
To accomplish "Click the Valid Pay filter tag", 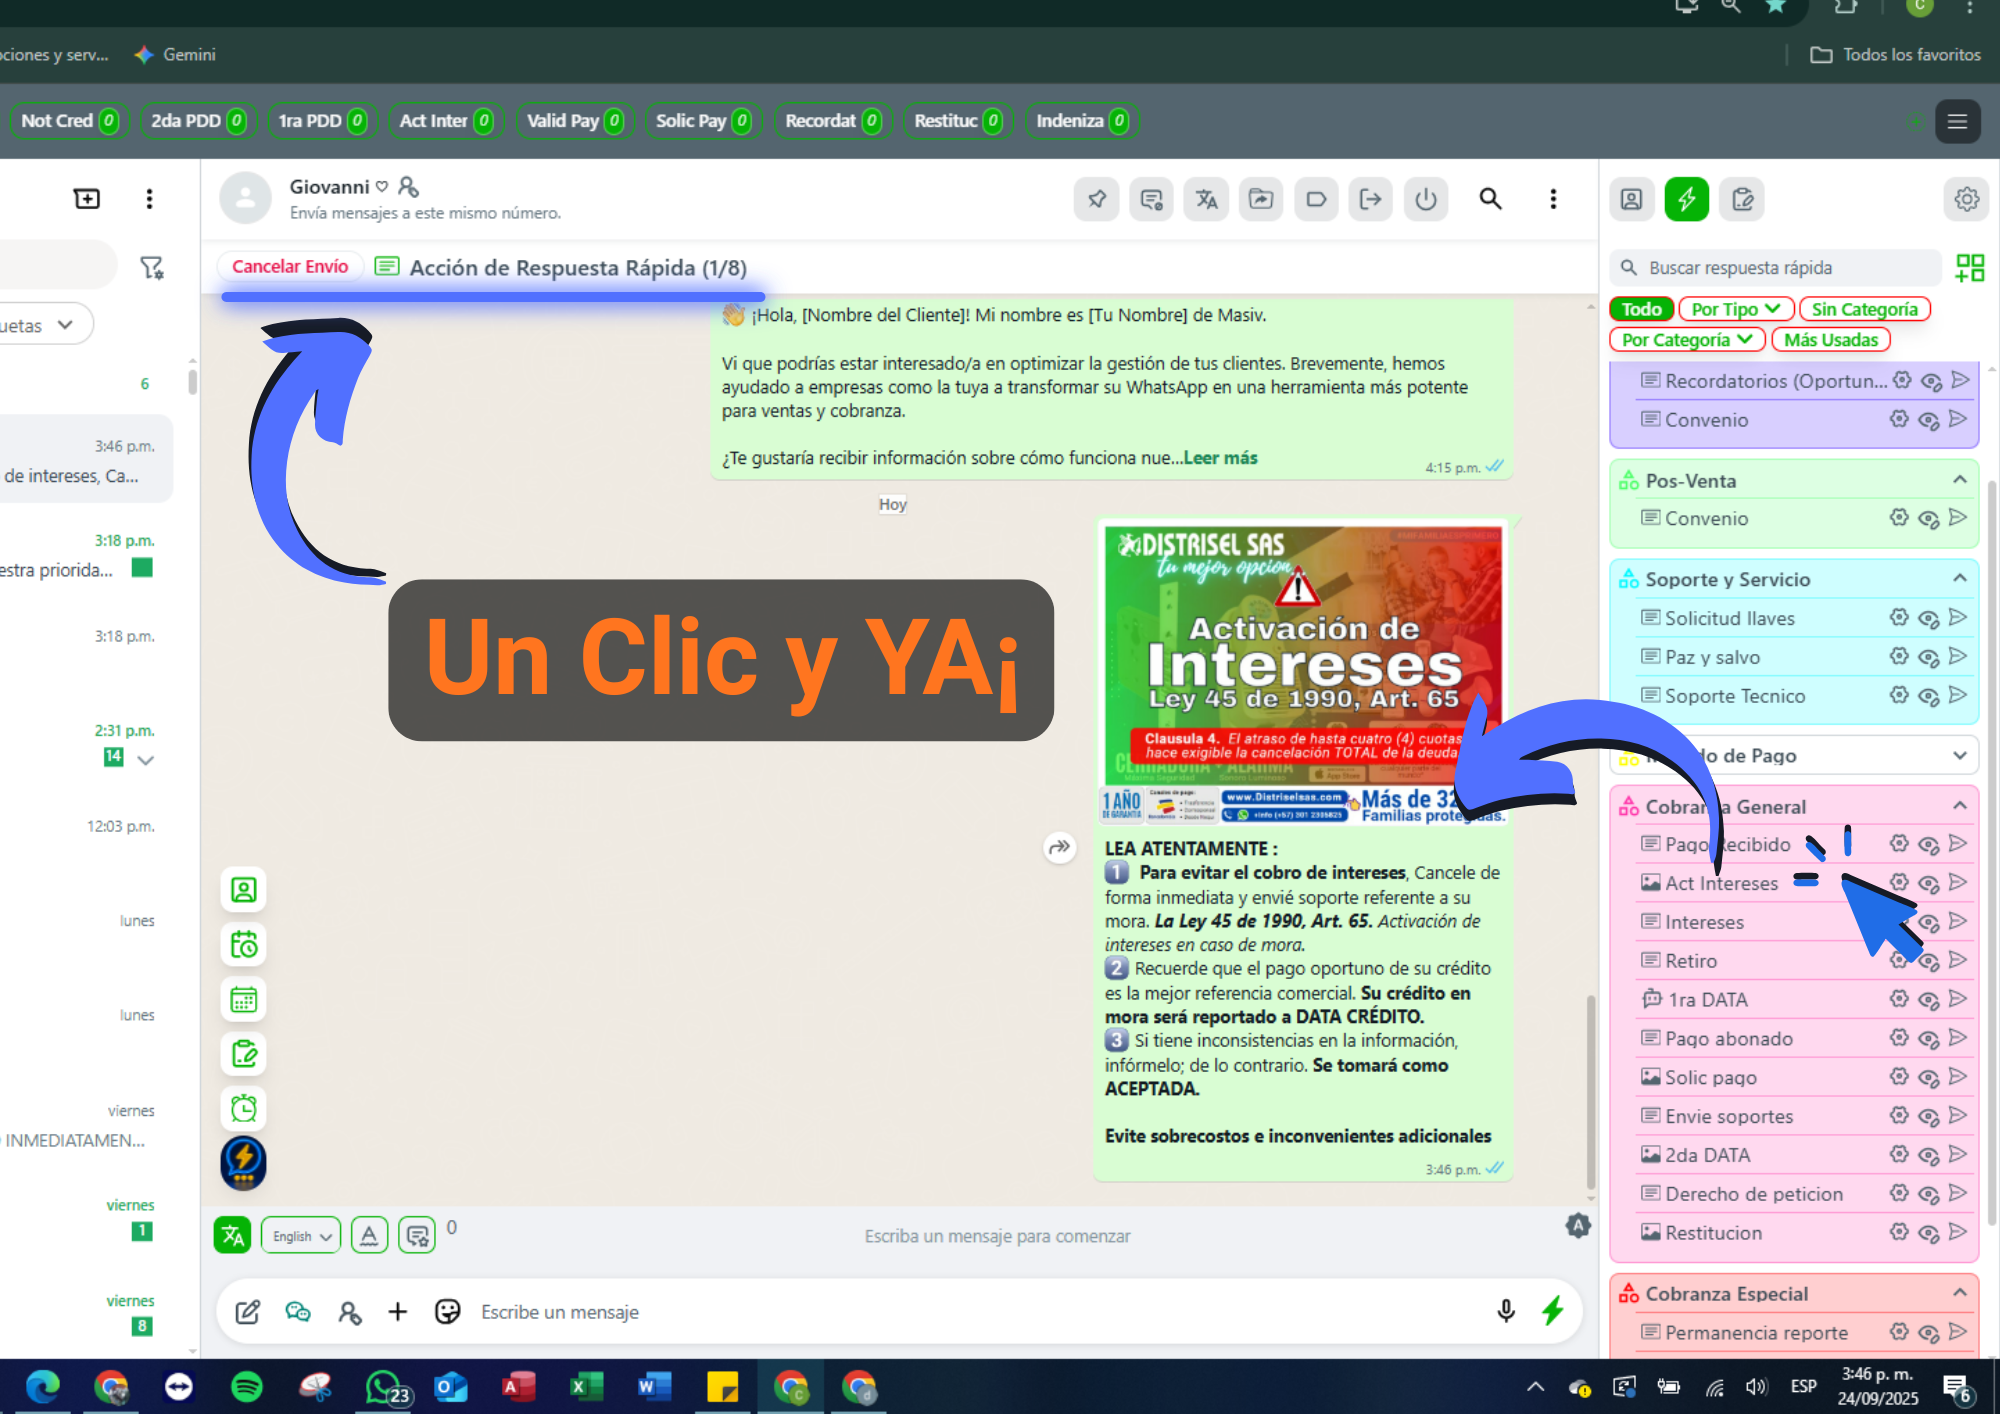I will pos(574,120).
